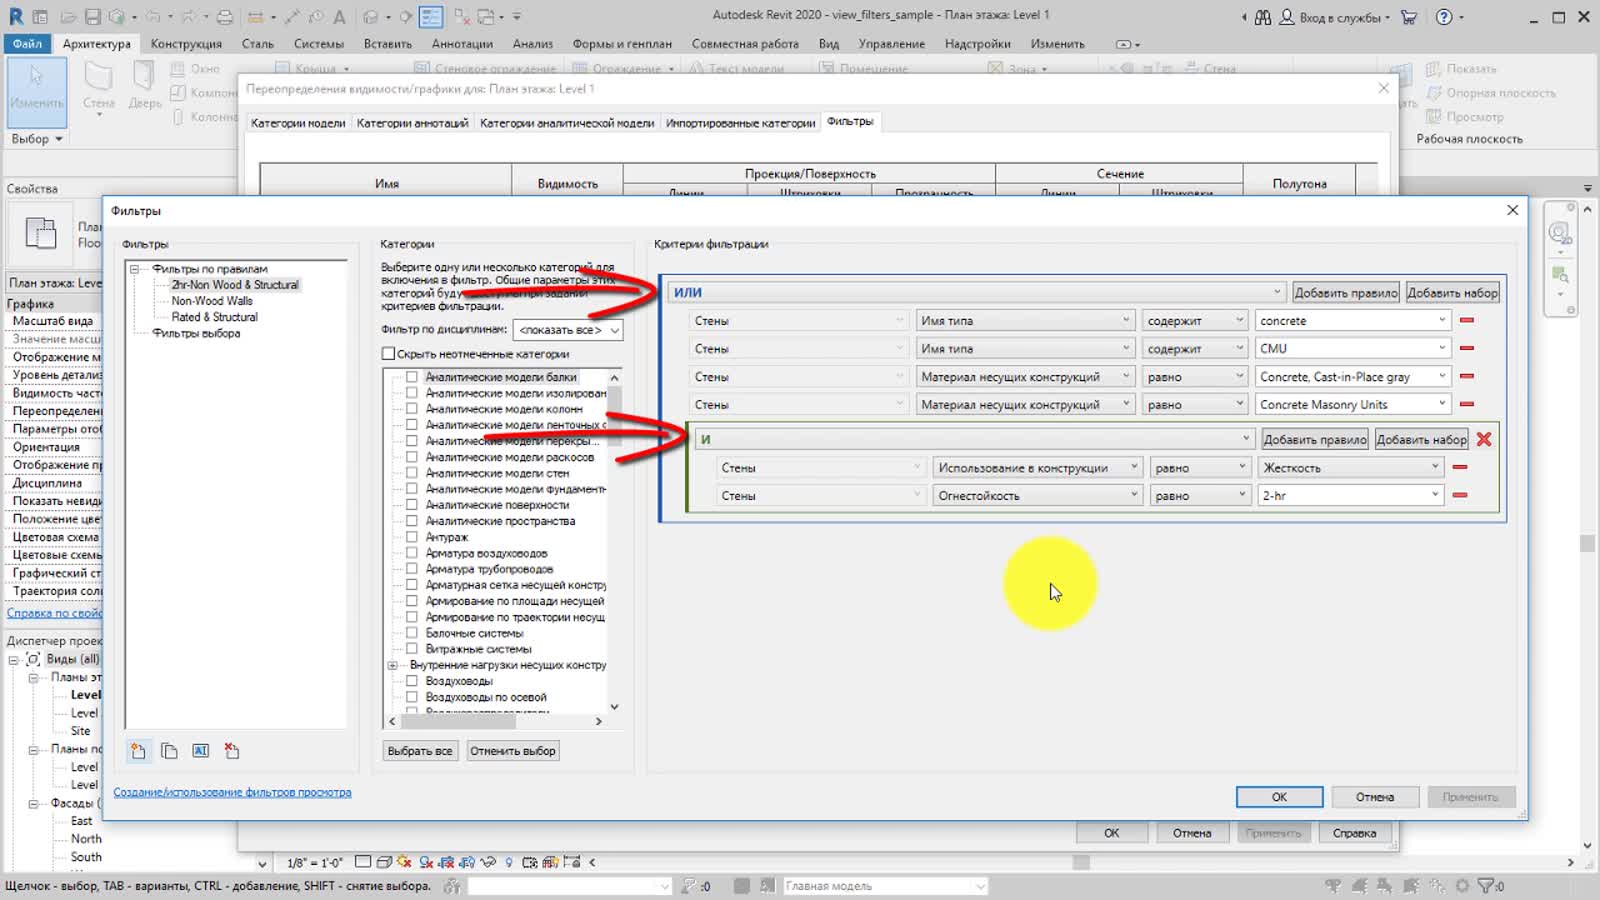Viewport: 1600px width, 900px height.
Task: Delete the nested AND rule set with the red X
Action: [x=1484, y=439]
